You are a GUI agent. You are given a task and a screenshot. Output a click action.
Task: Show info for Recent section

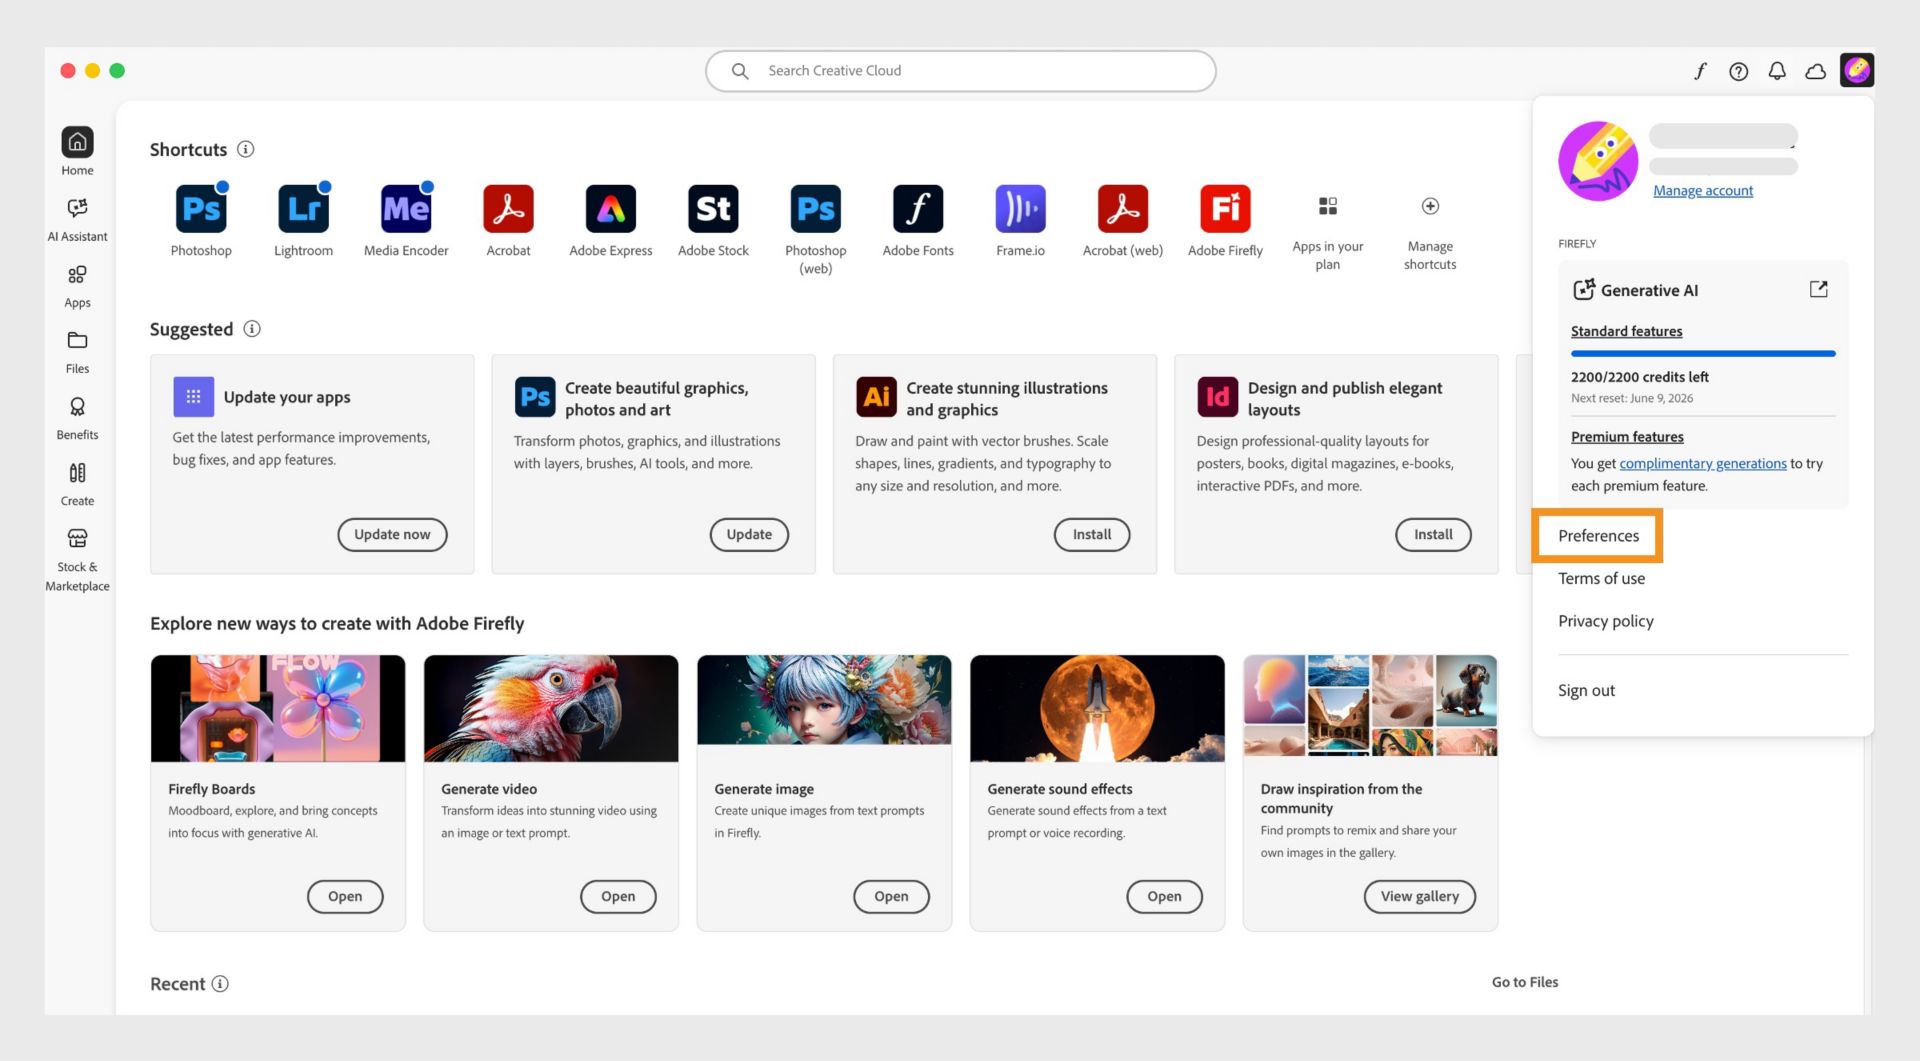220,984
